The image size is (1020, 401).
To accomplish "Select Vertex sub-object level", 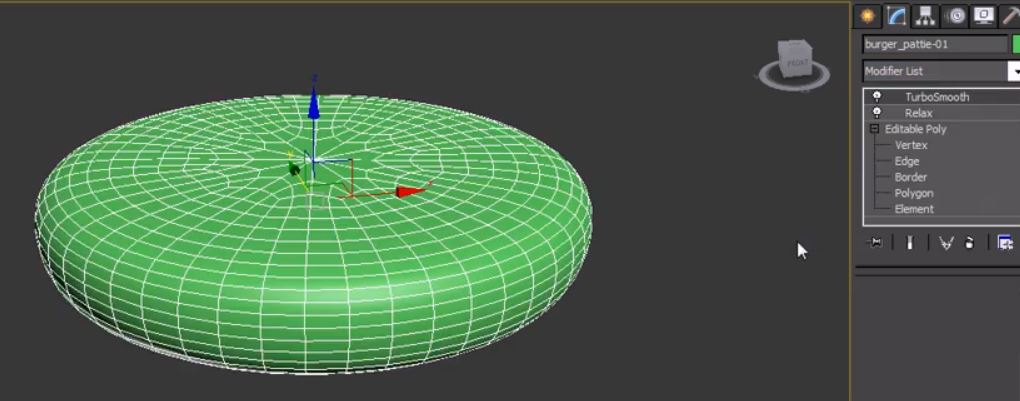I will pos(911,145).
